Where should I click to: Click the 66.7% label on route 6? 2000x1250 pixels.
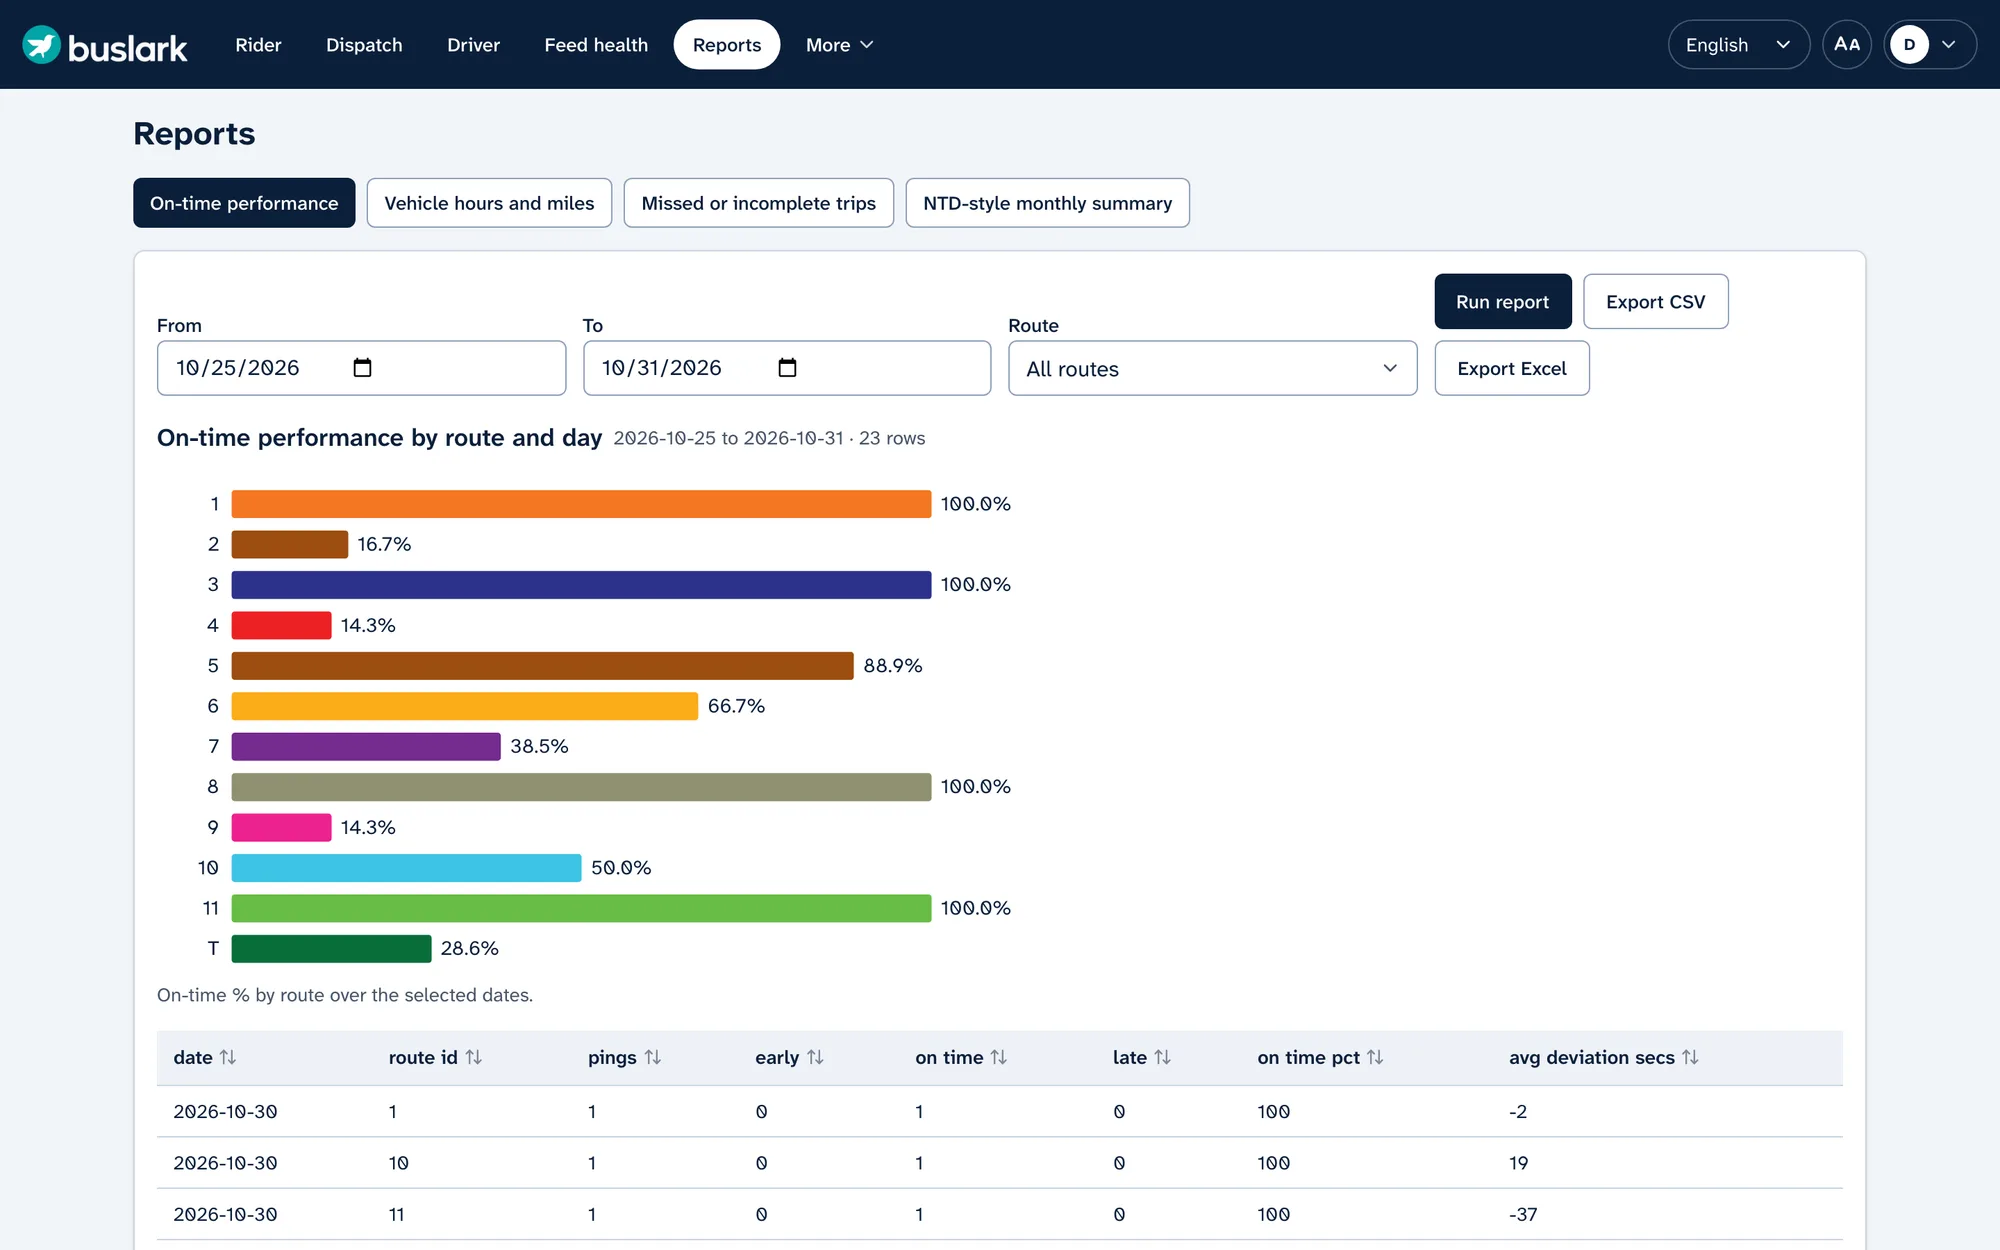736,706
